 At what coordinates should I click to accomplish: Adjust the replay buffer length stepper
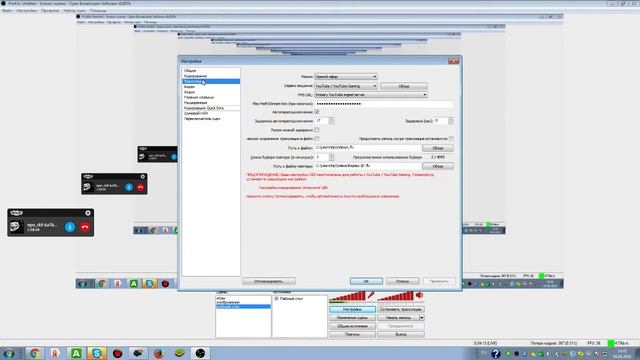tap(331, 157)
